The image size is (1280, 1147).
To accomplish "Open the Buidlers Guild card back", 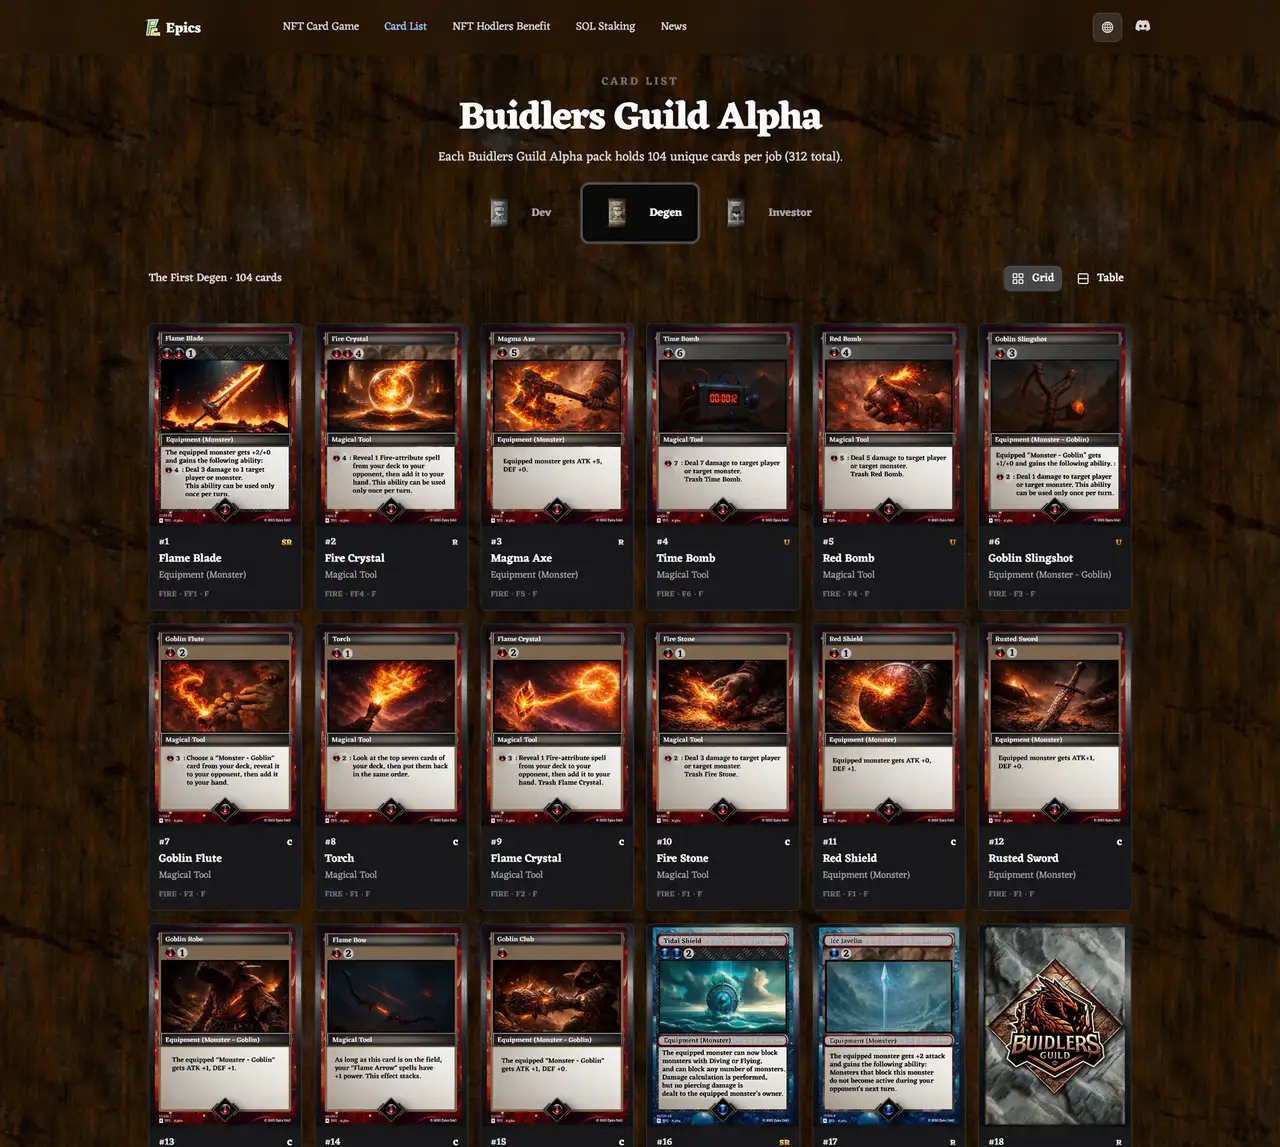I will click(x=1054, y=1025).
